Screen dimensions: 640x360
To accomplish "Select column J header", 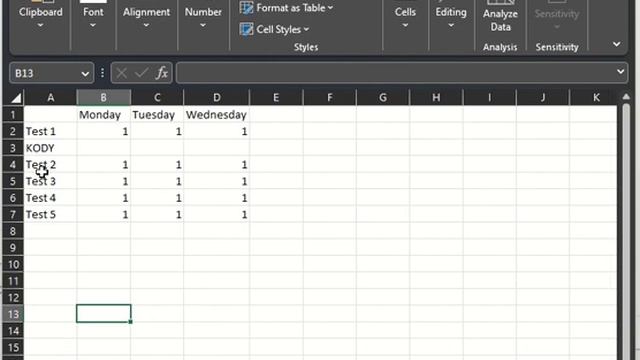I will coord(542,98).
